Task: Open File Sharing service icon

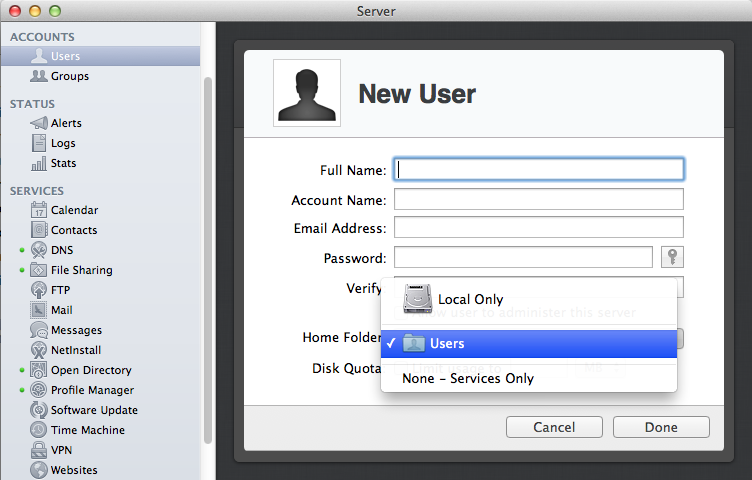Action: 39,270
